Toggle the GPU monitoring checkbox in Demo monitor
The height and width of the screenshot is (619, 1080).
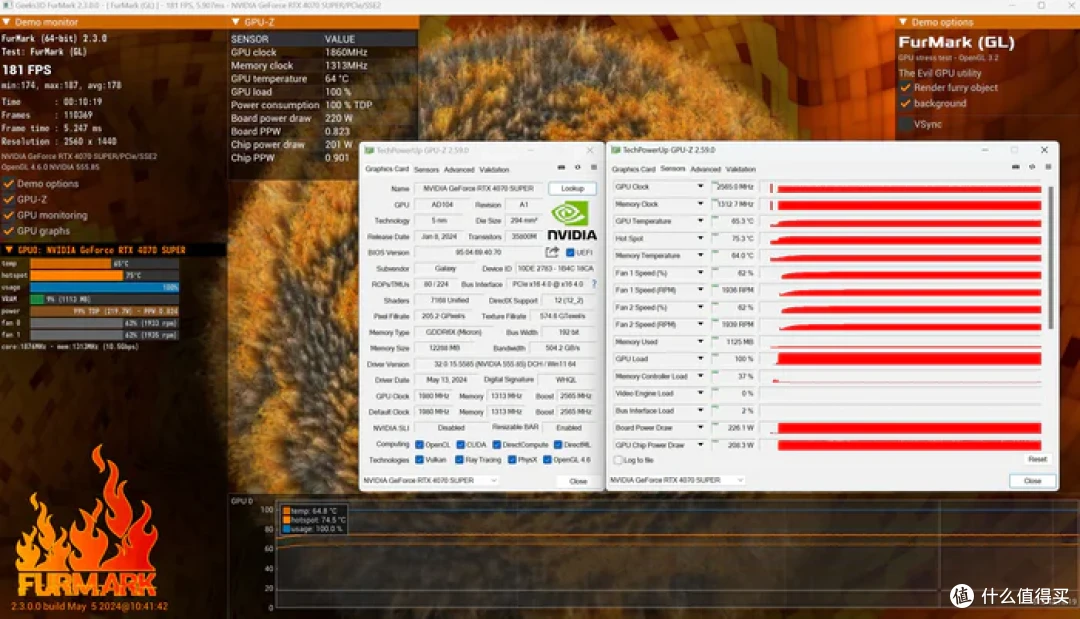9,216
